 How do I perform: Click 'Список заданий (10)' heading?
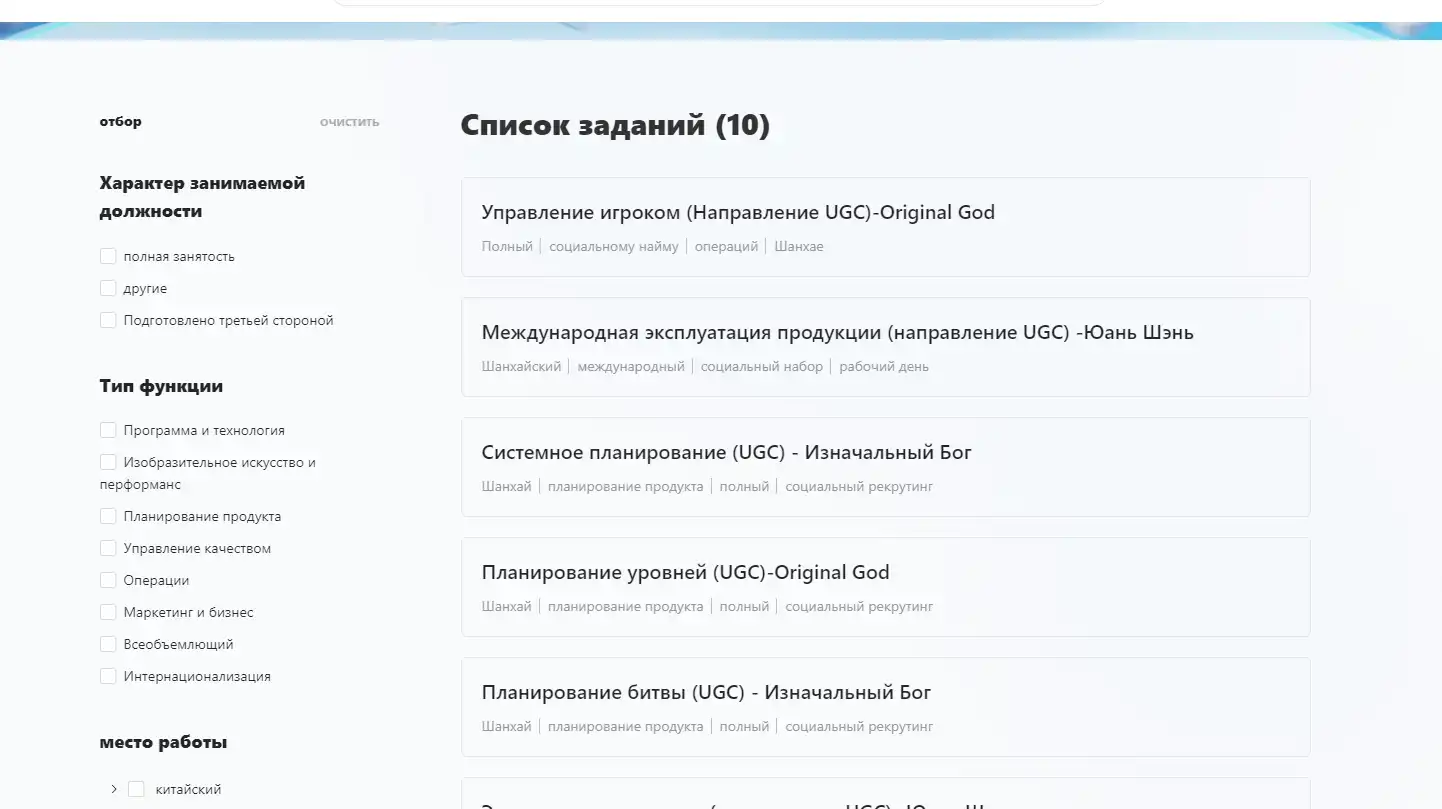click(615, 126)
